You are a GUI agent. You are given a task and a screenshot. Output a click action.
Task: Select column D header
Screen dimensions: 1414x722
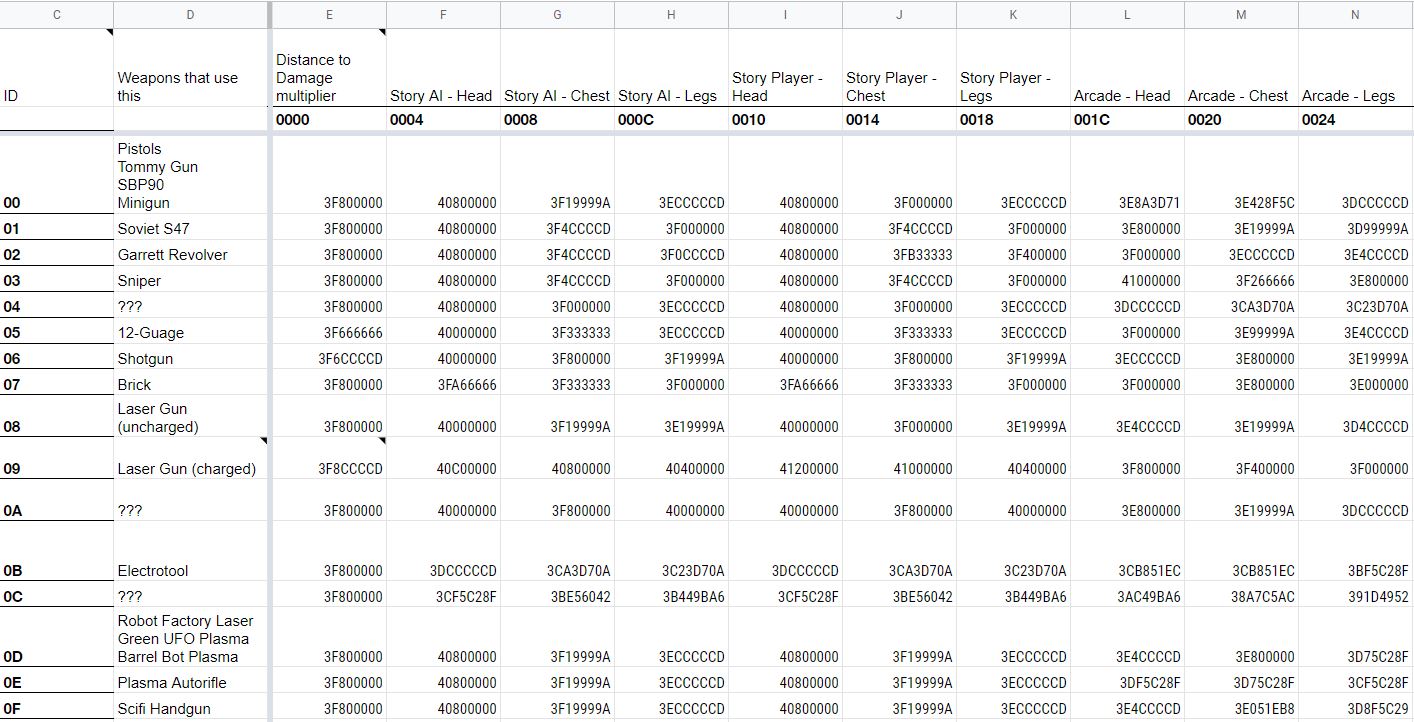[190, 14]
